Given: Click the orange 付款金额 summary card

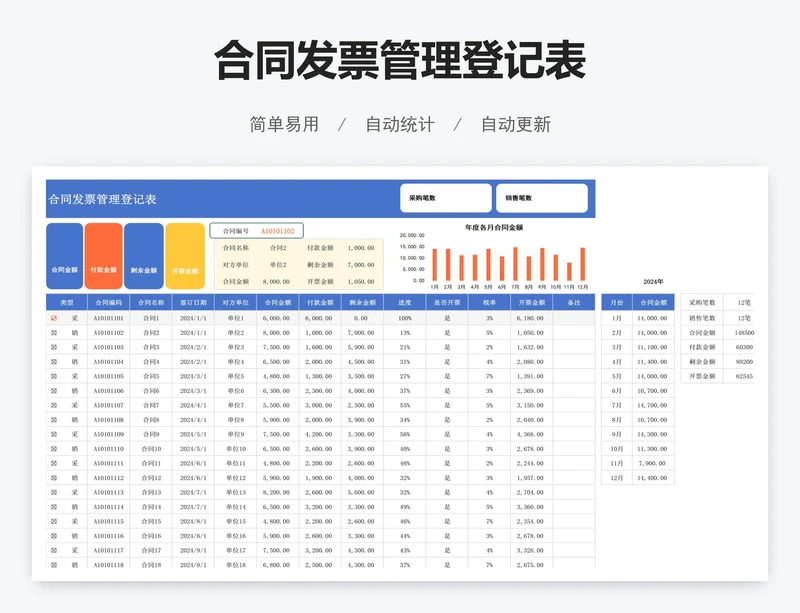Looking at the screenshot, I should [x=104, y=256].
